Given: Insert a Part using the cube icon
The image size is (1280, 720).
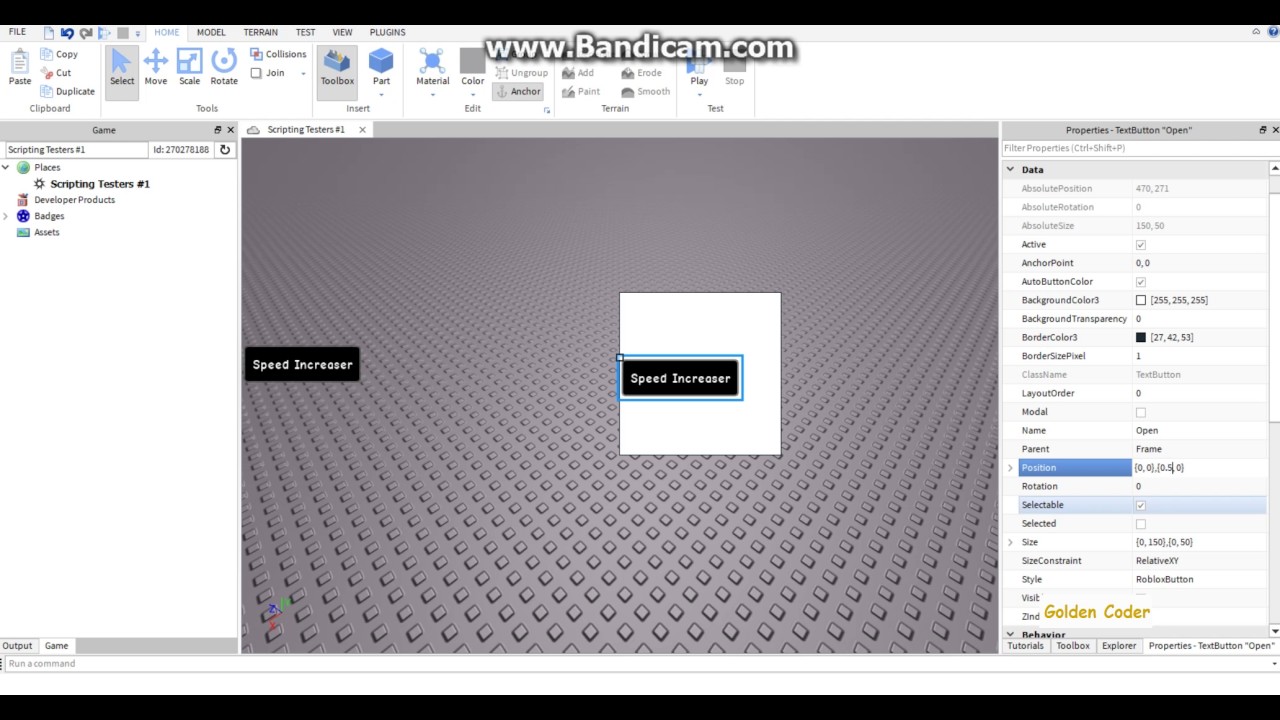Looking at the screenshot, I should [381, 61].
